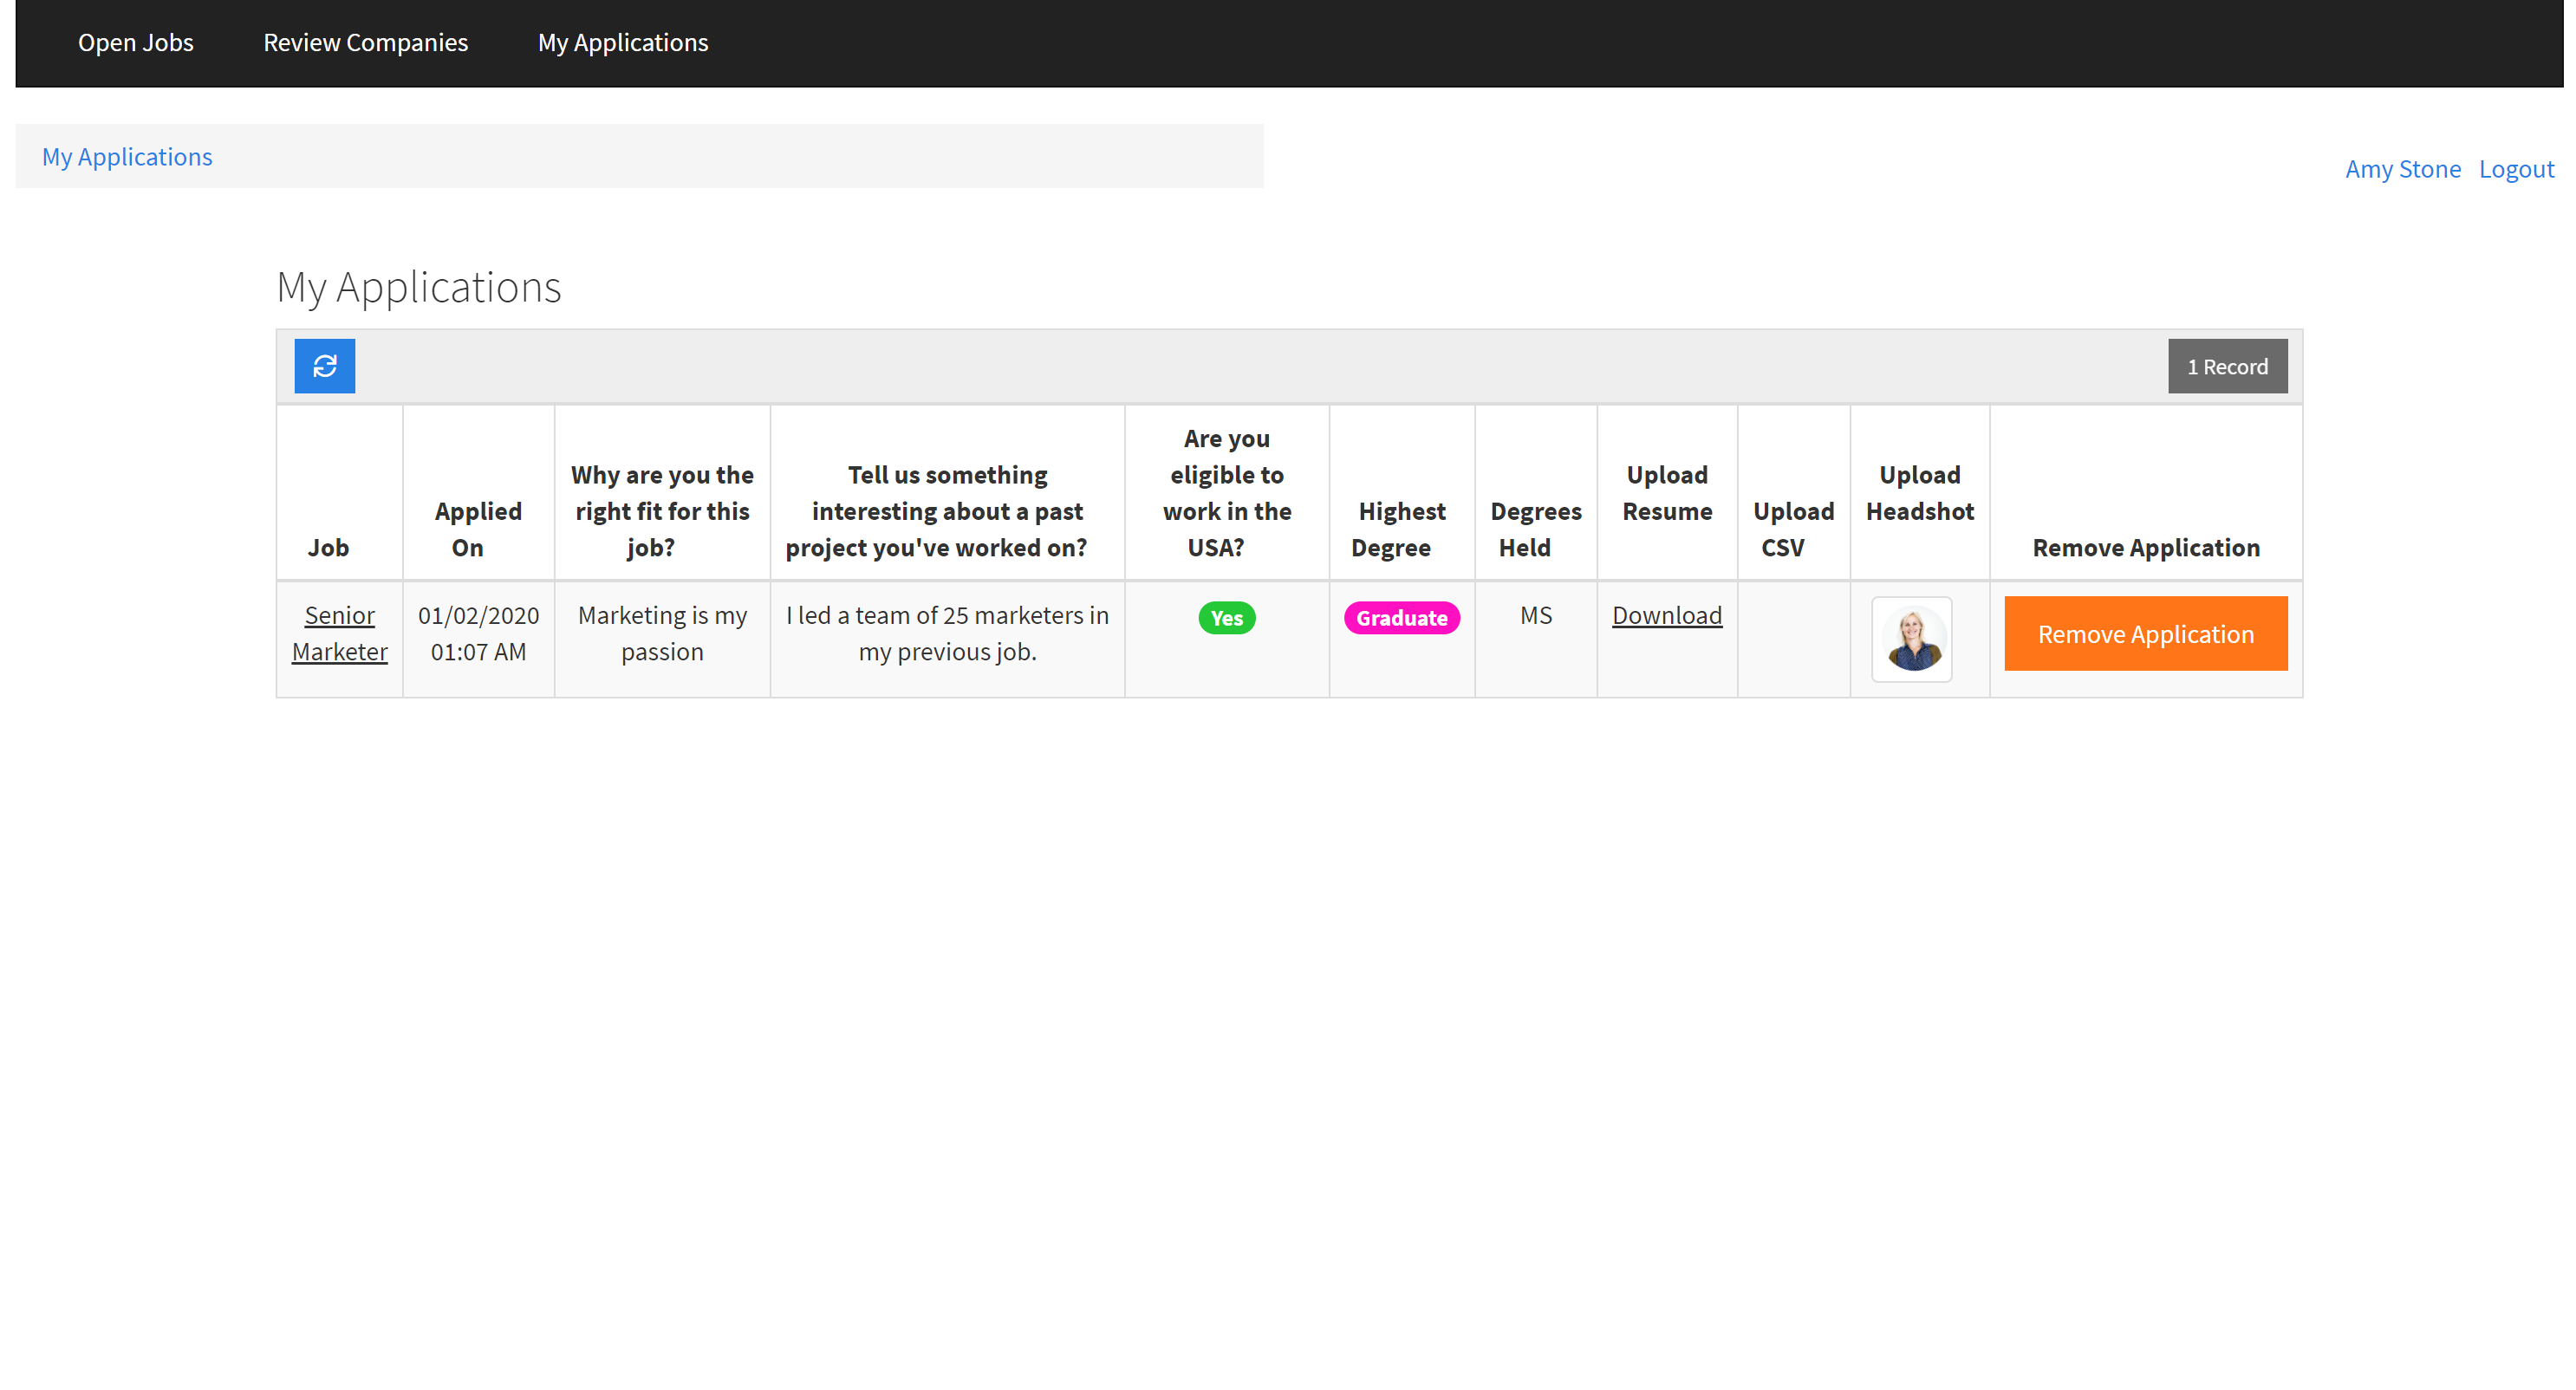
Task: Open the Senior Marketer job link
Action: click(x=340, y=633)
